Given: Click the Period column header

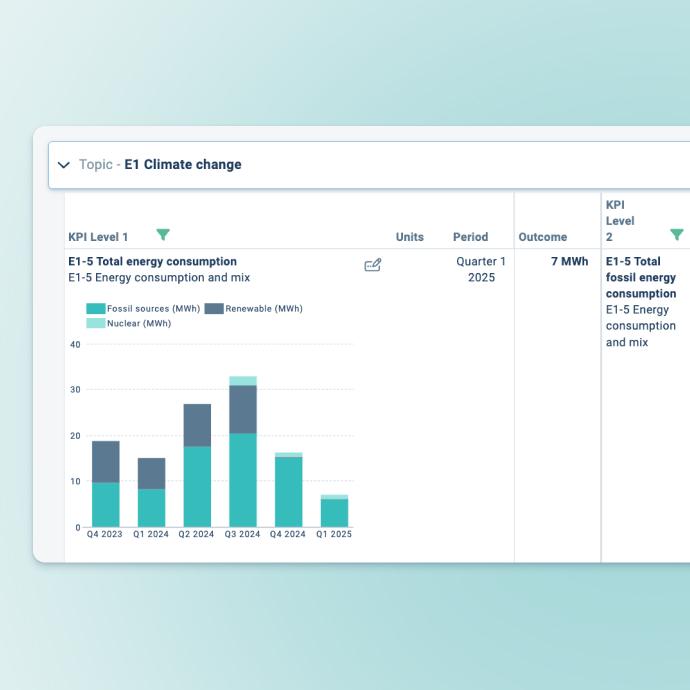Looking at the screenshot, I should pyautogui.click(x=470, y=237).
